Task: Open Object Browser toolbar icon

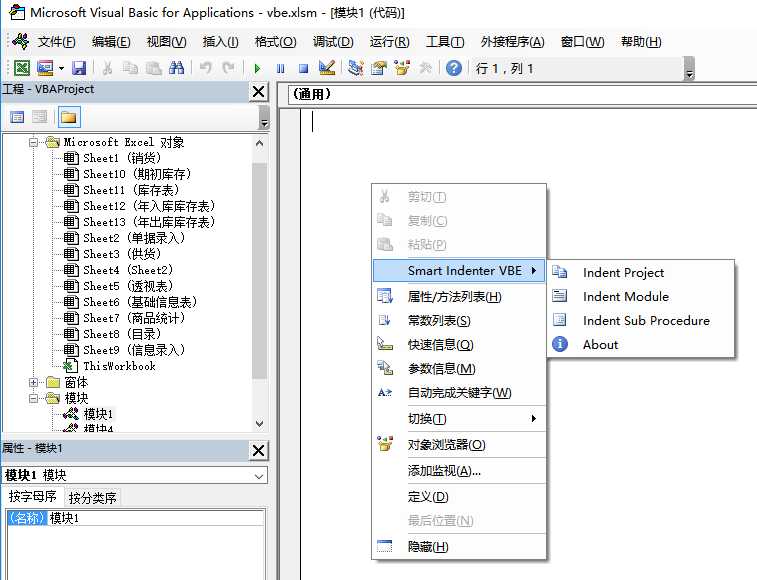Action: tap(402, 68)
